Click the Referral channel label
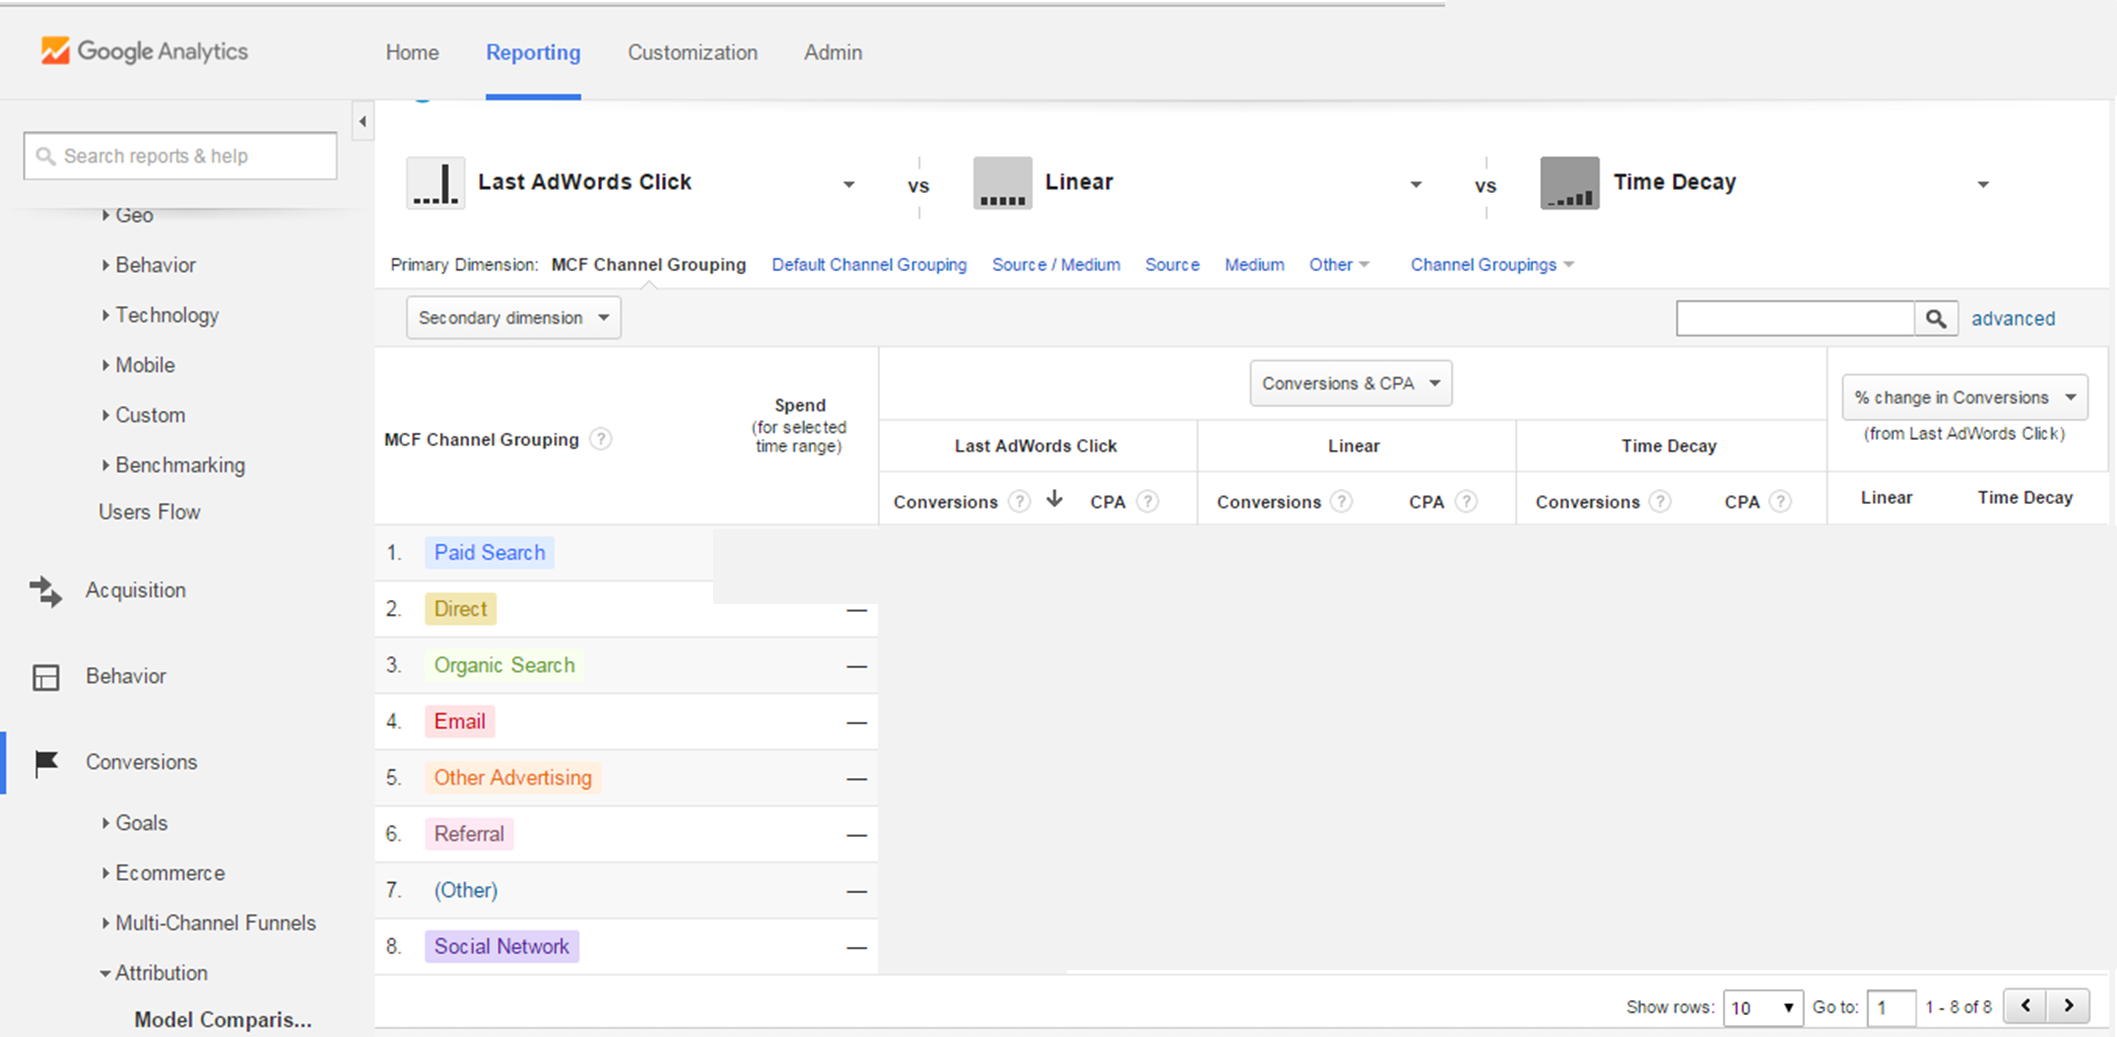Screen dimensions: 2117x1037 coord(469,834)
